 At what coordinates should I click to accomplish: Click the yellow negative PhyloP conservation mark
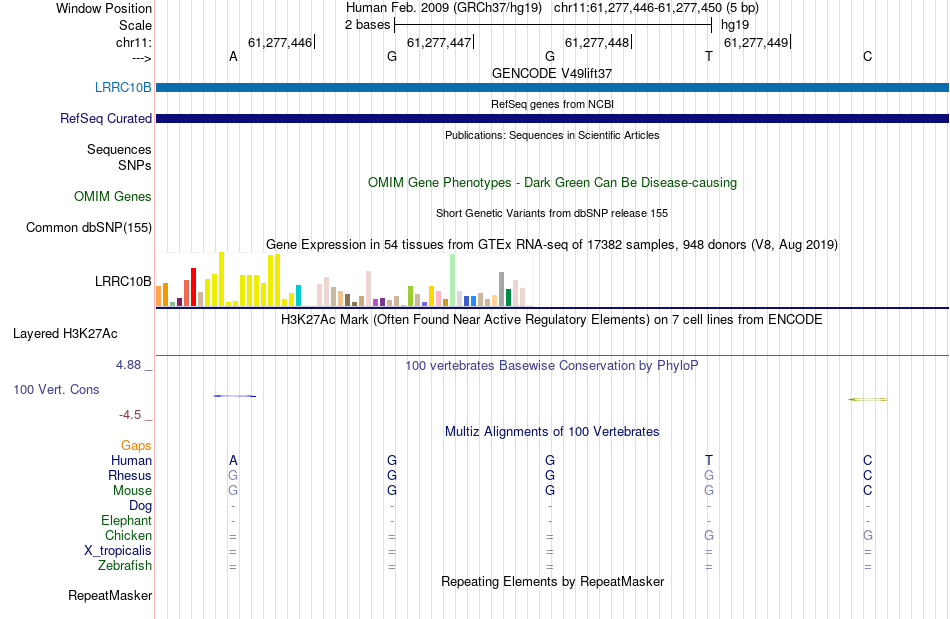(868, 399)
